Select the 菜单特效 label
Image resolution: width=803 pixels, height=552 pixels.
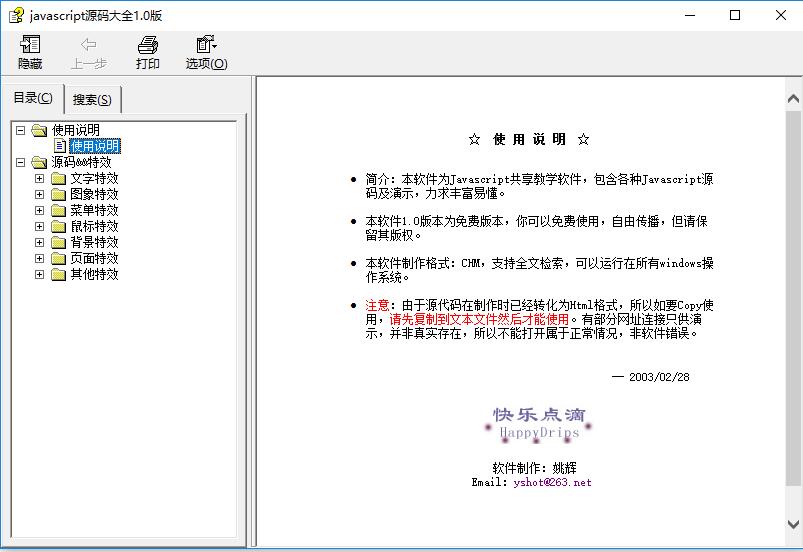tap(94, 210)
